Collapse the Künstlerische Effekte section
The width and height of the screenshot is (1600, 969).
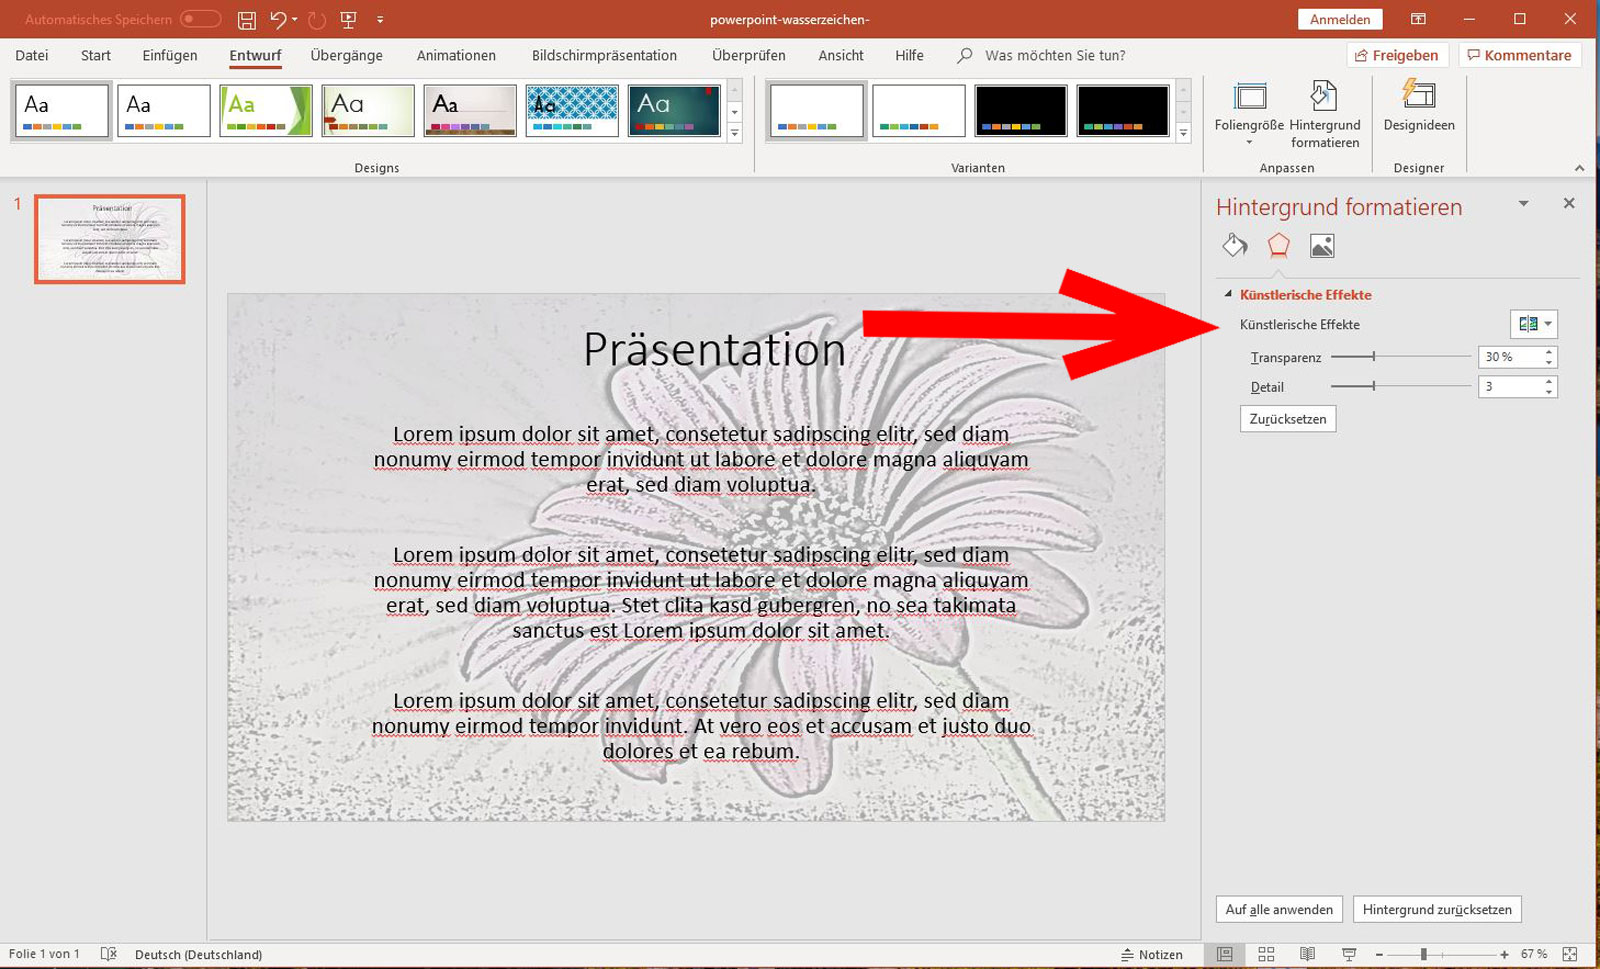[1227, 294]
